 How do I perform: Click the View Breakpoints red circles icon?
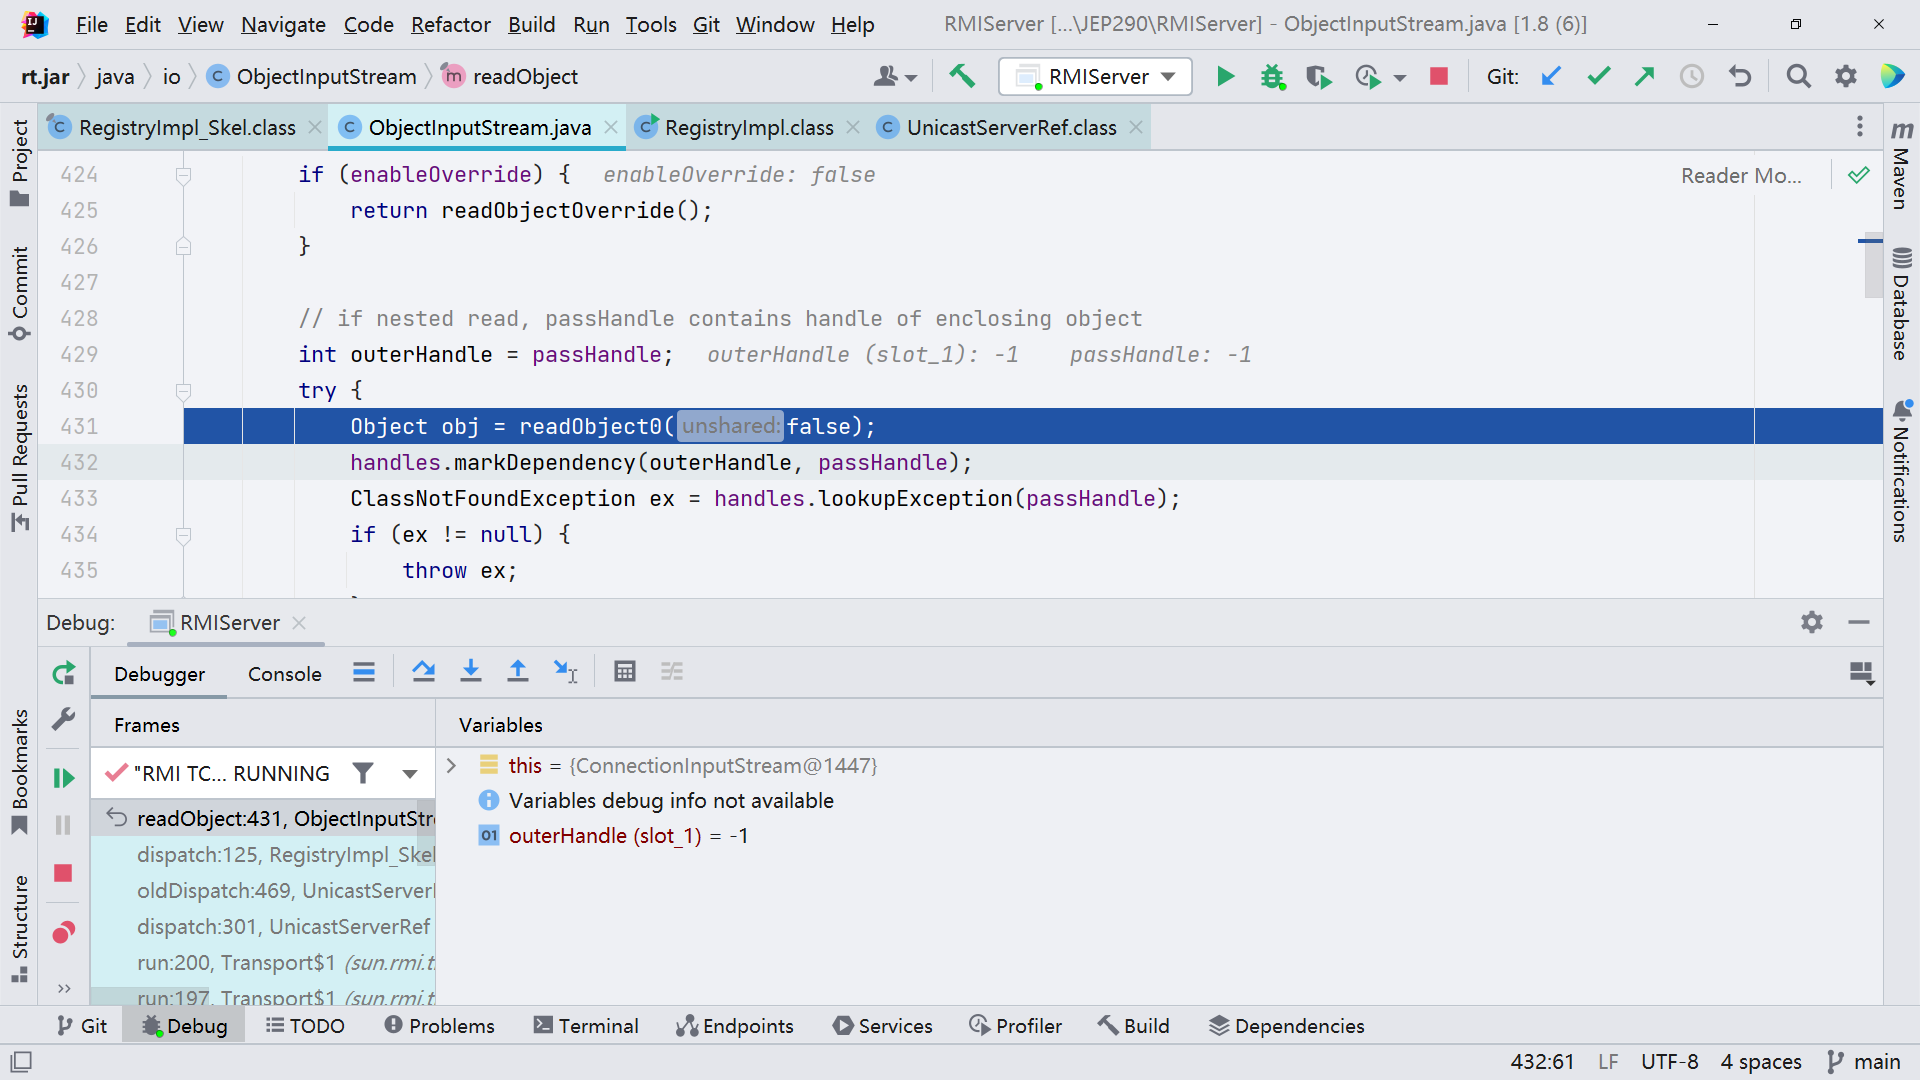click(x=63, y=933)
